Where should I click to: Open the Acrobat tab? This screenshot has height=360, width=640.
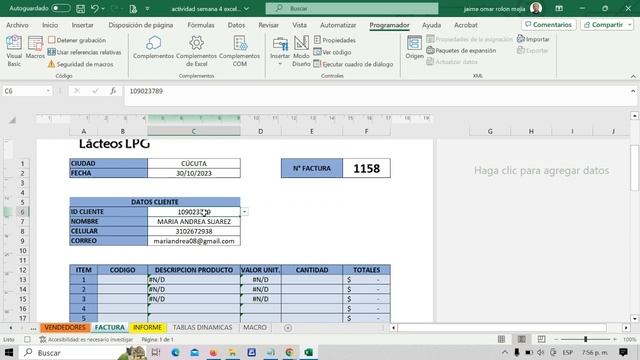466,25
